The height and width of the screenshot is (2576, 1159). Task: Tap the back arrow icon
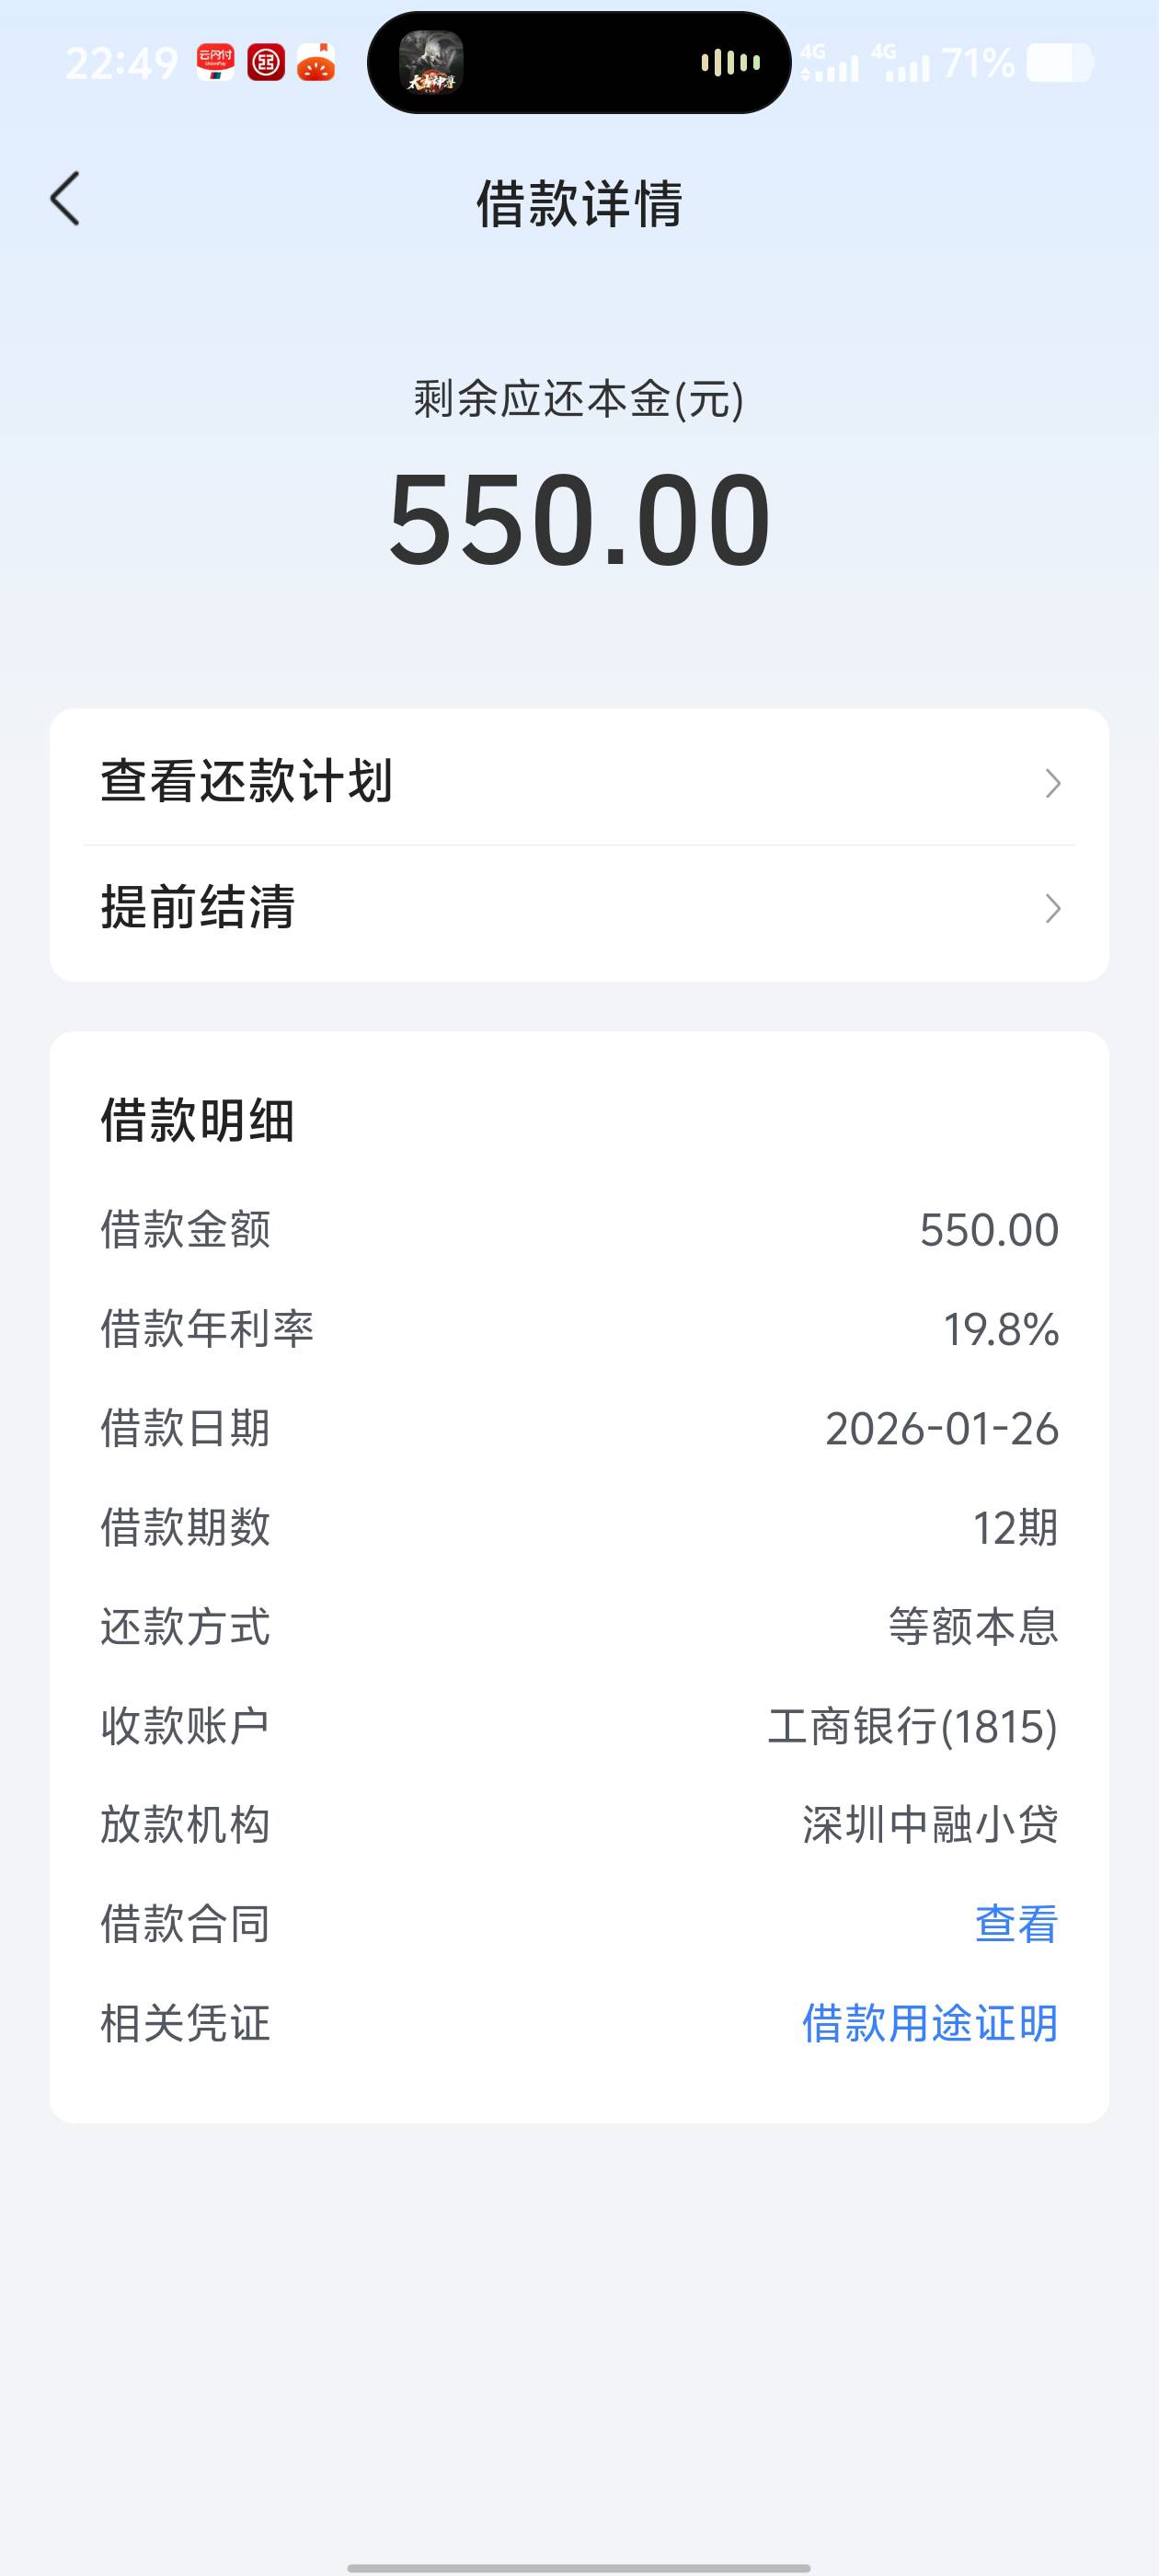coord(66,199)
